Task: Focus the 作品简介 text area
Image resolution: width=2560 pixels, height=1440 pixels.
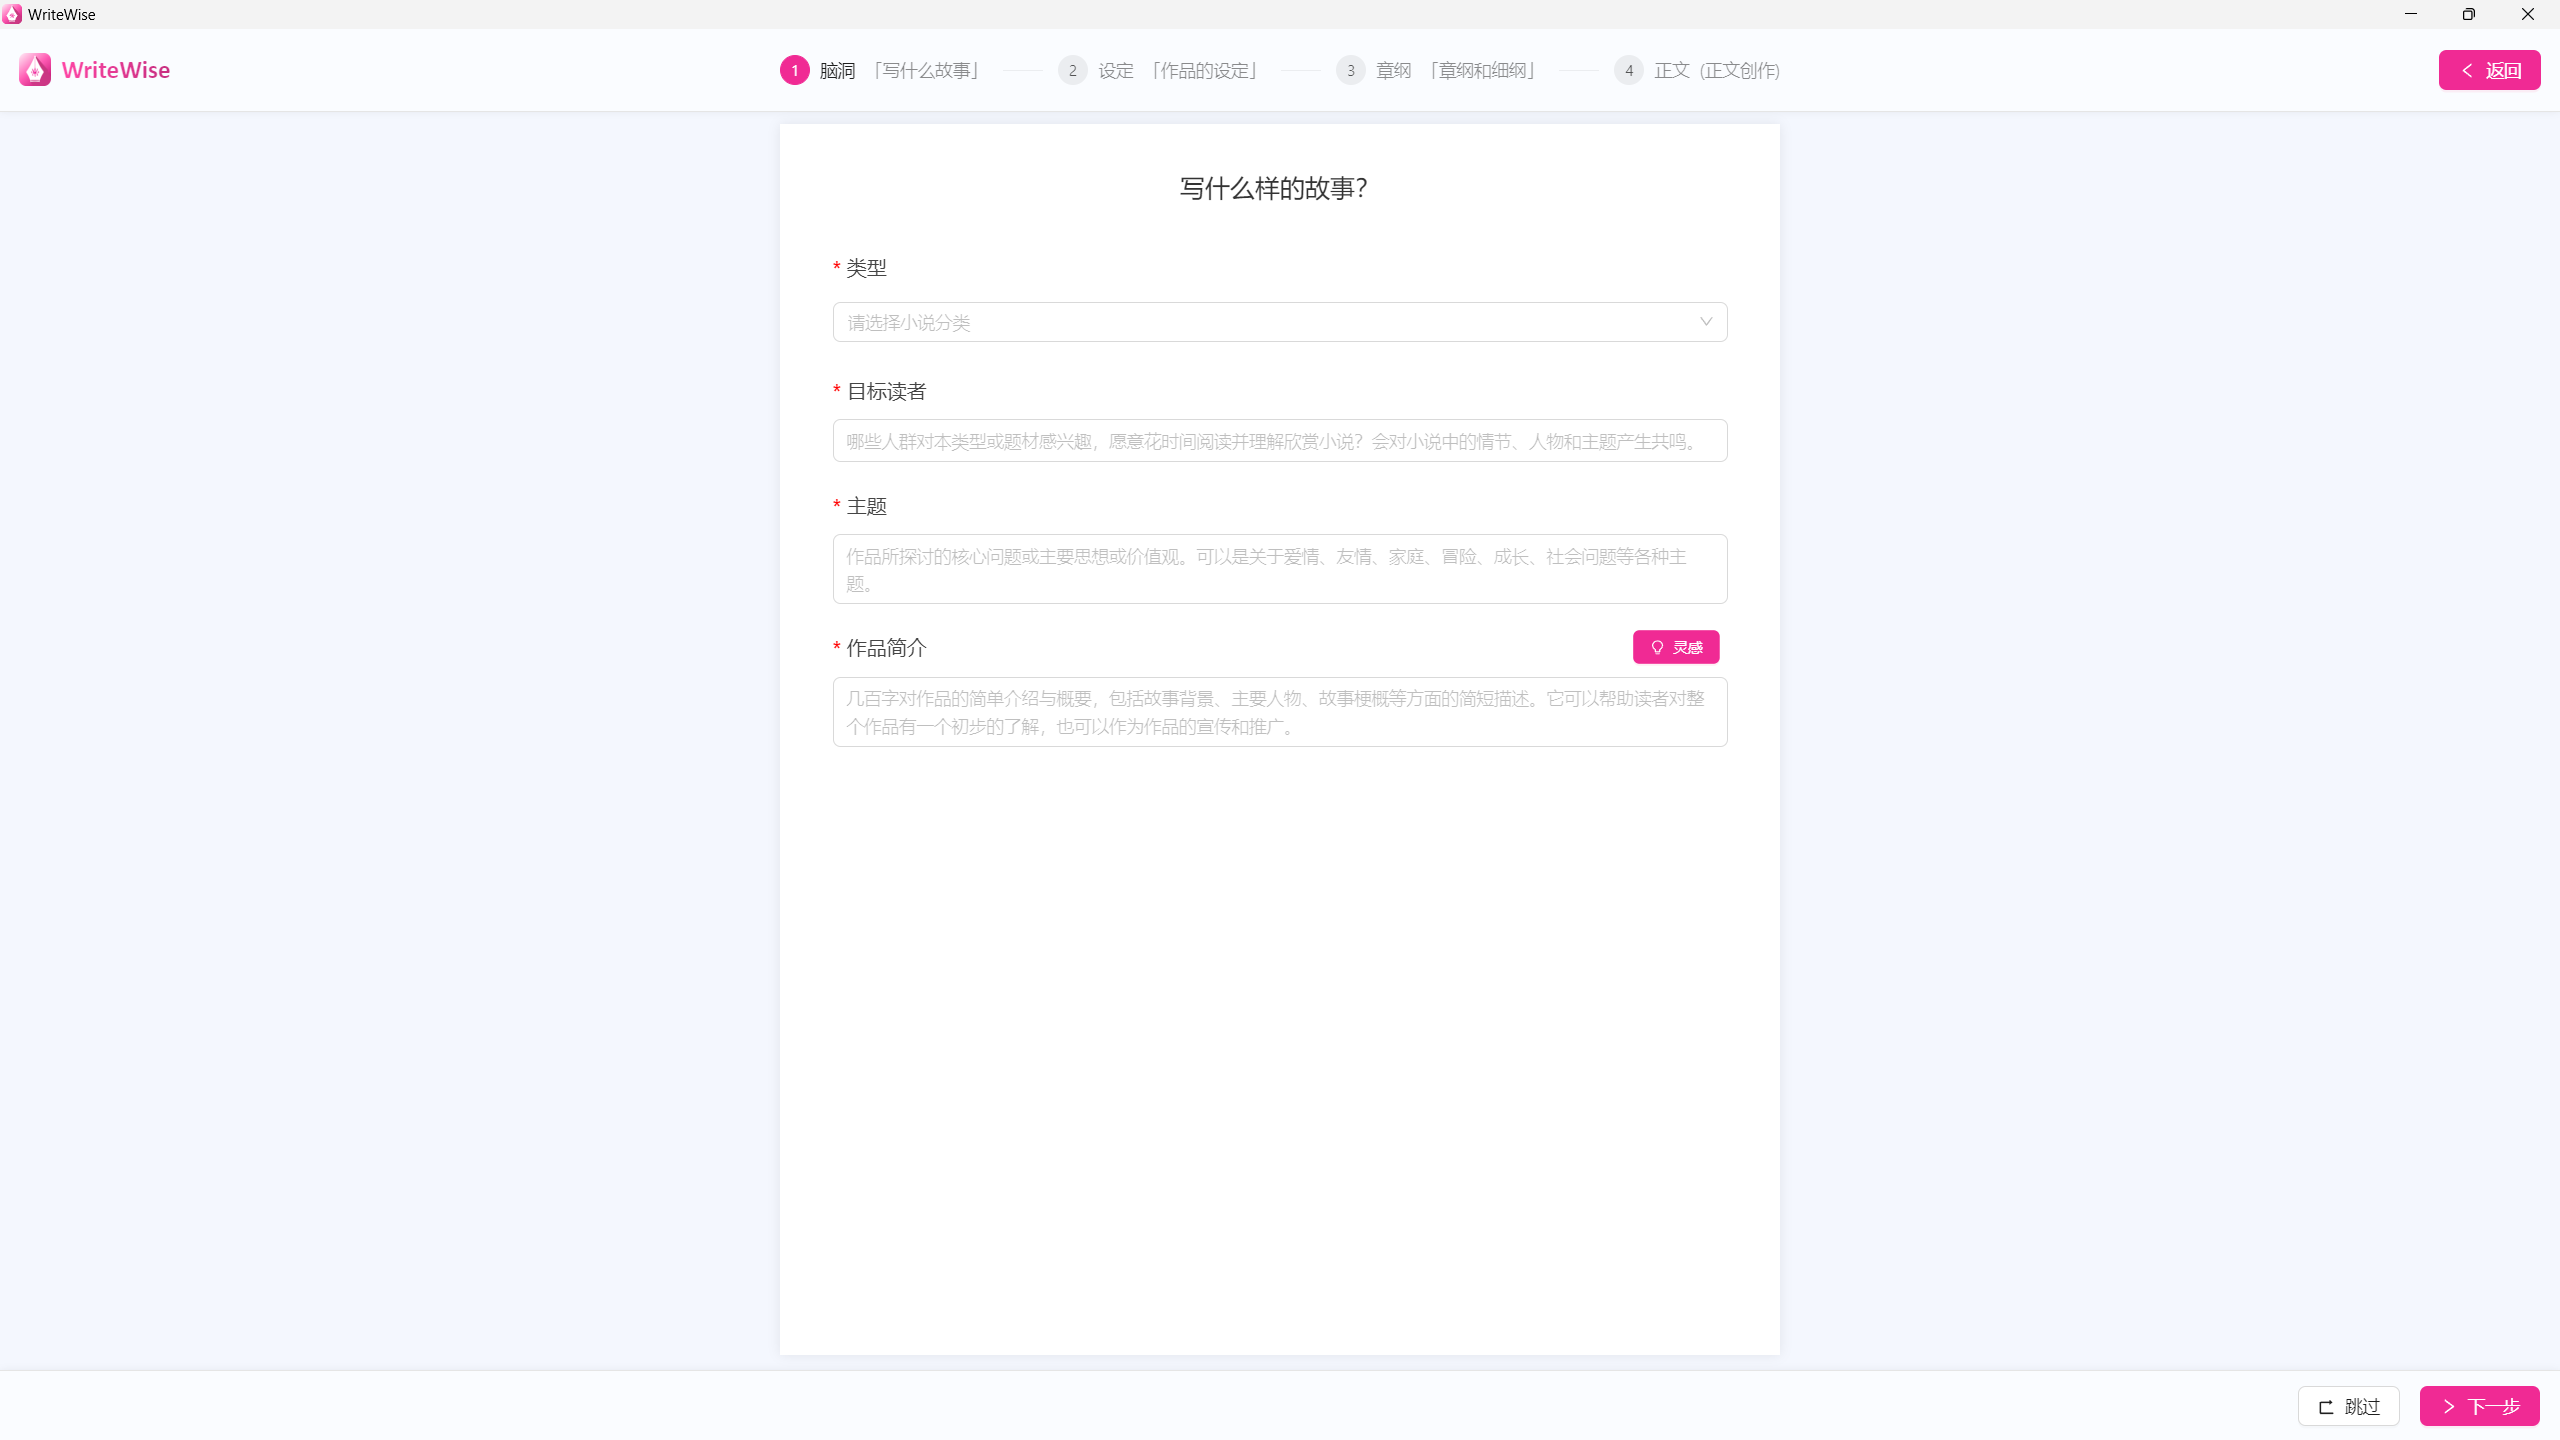Action: (1279, 712)
